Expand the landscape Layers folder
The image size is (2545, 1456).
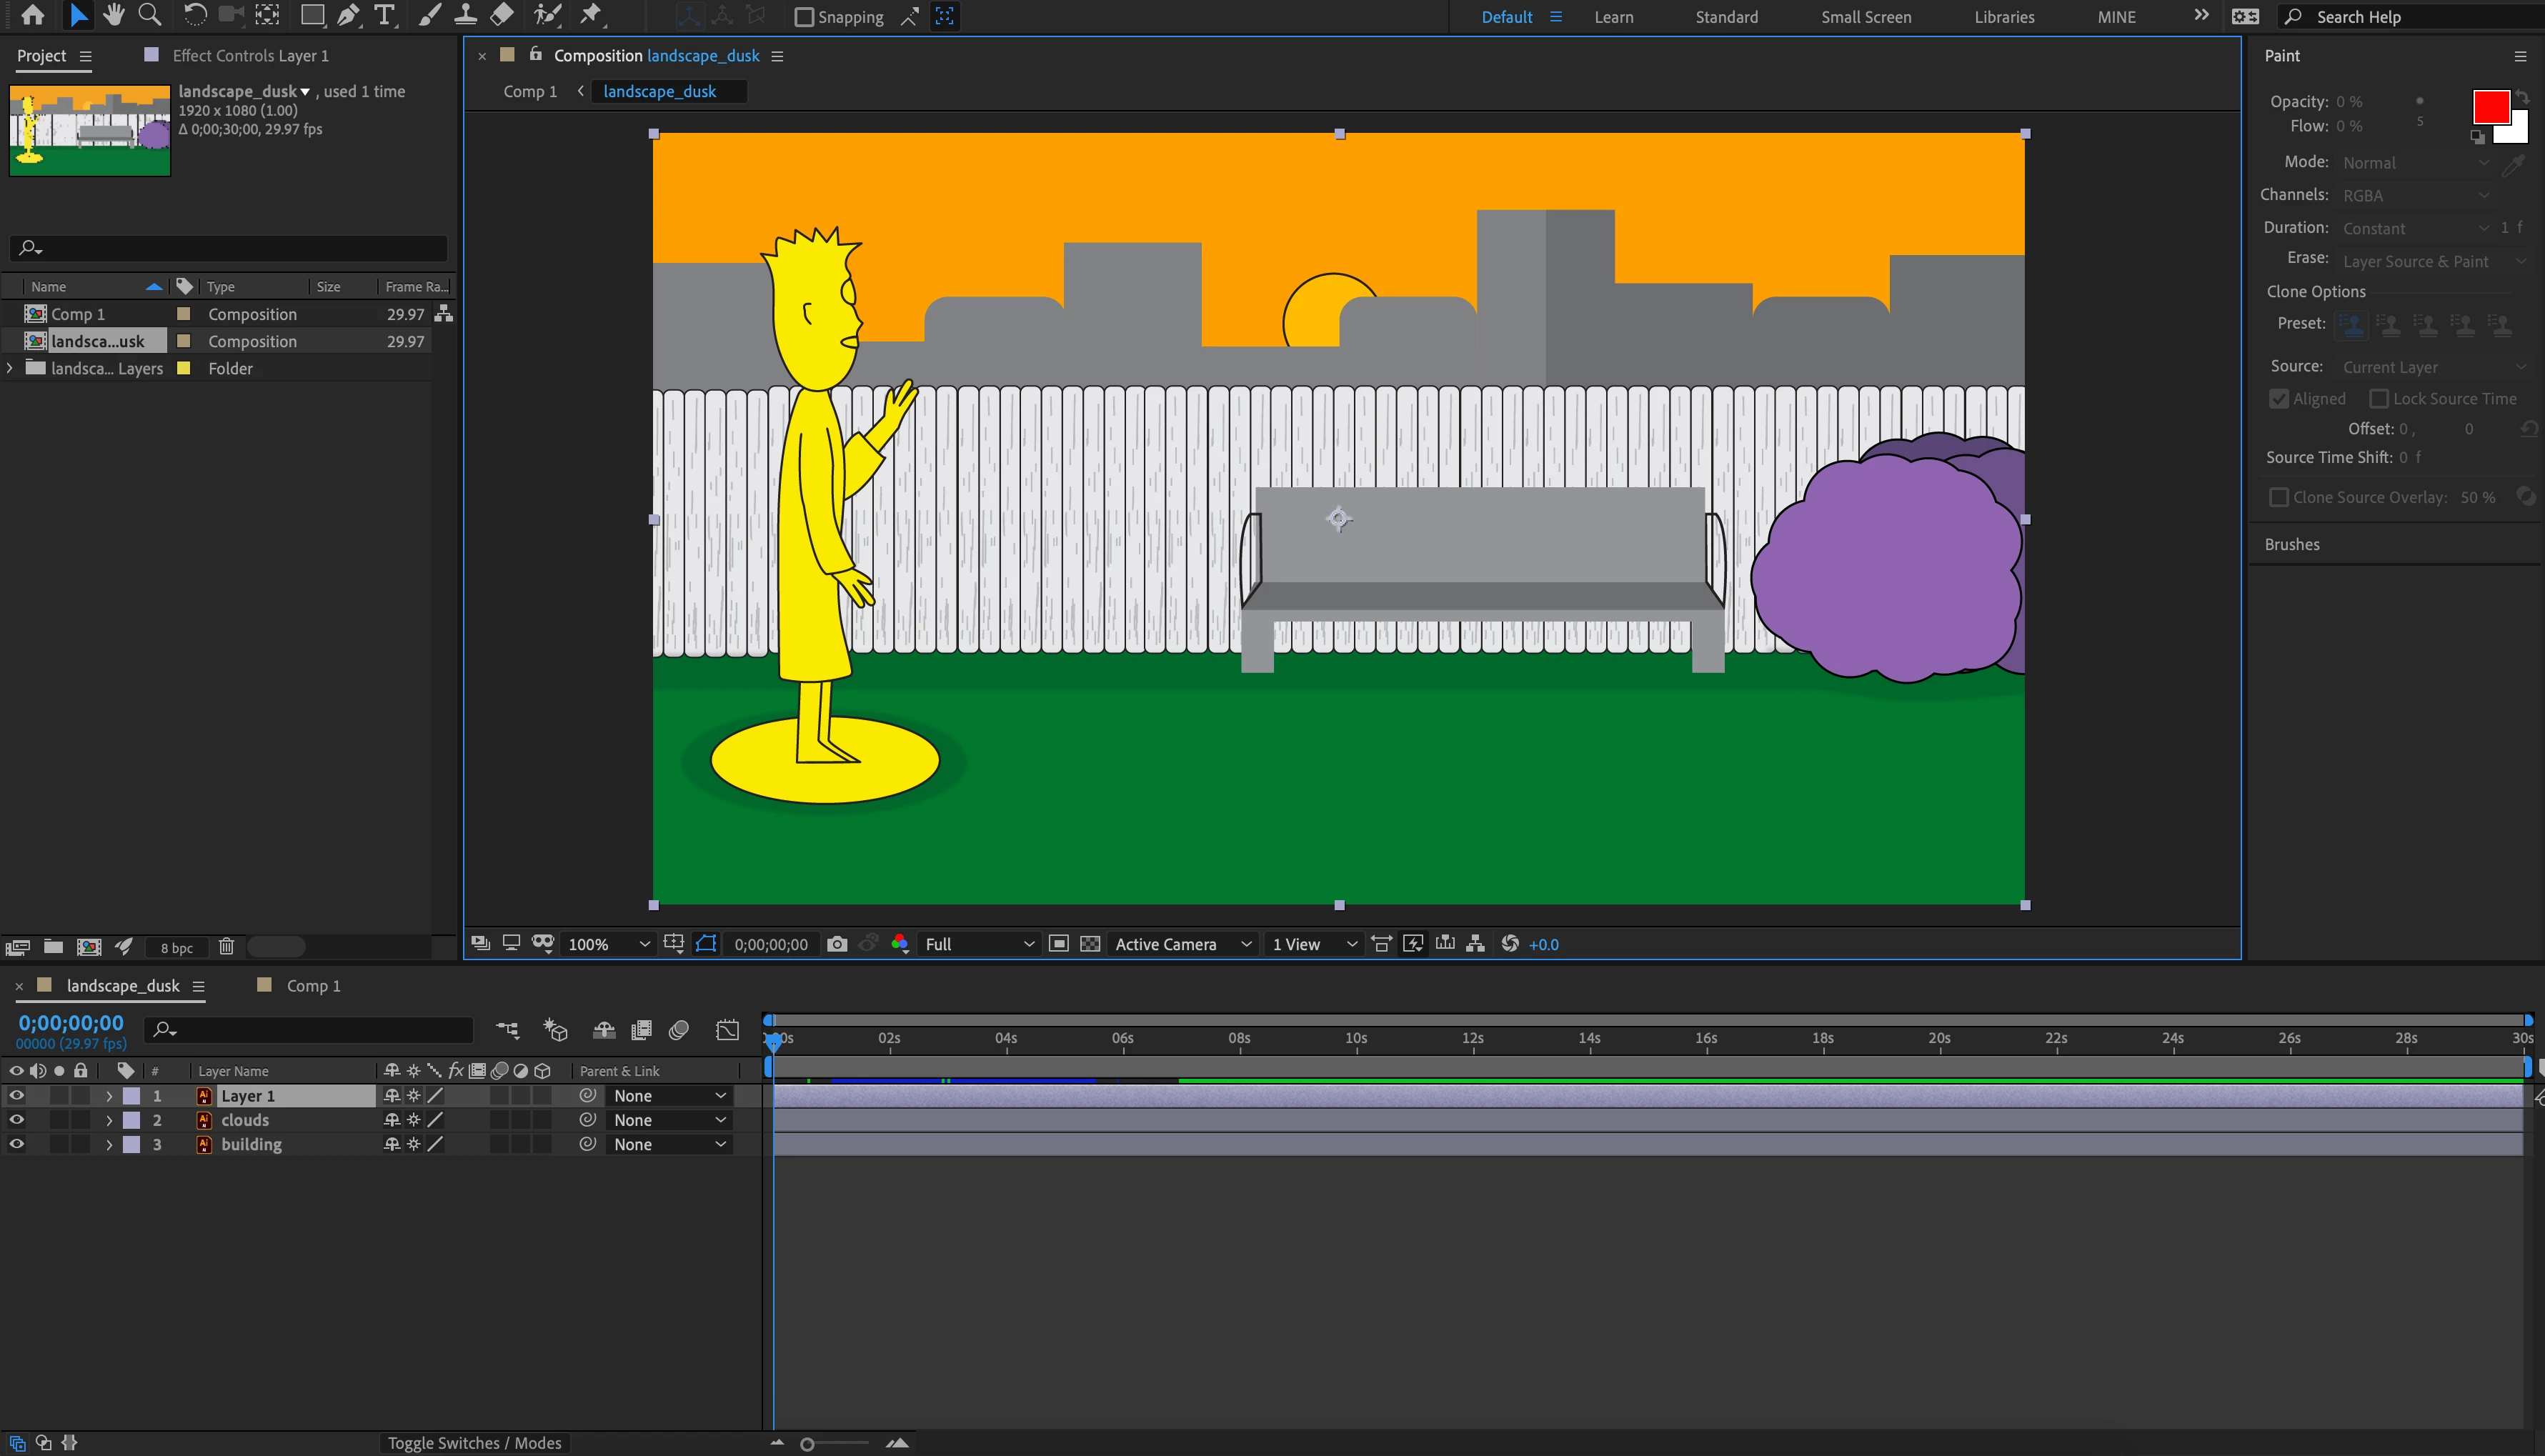pyautogui.click(x=11, y=368)
